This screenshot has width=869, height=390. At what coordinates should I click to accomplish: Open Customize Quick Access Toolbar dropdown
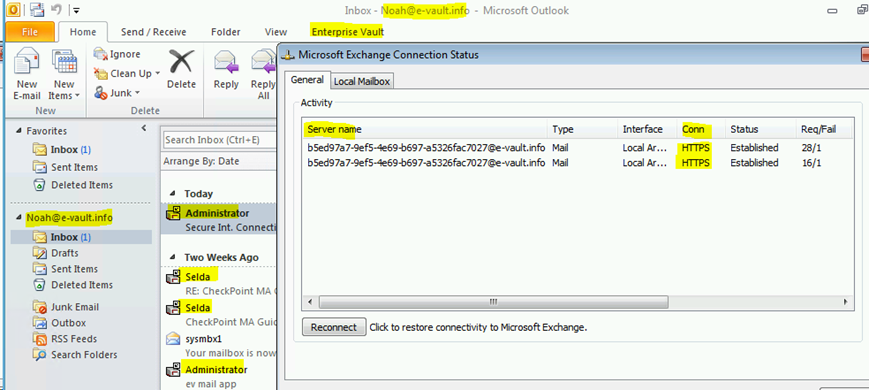click(x=76, y=10)
